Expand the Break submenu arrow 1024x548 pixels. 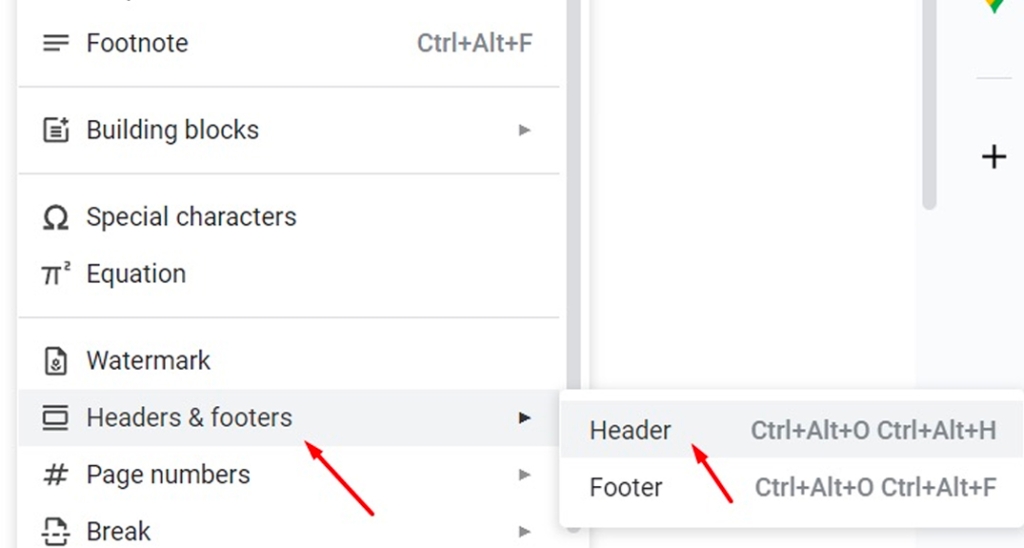pyautogui.click(x=524, y=531)
